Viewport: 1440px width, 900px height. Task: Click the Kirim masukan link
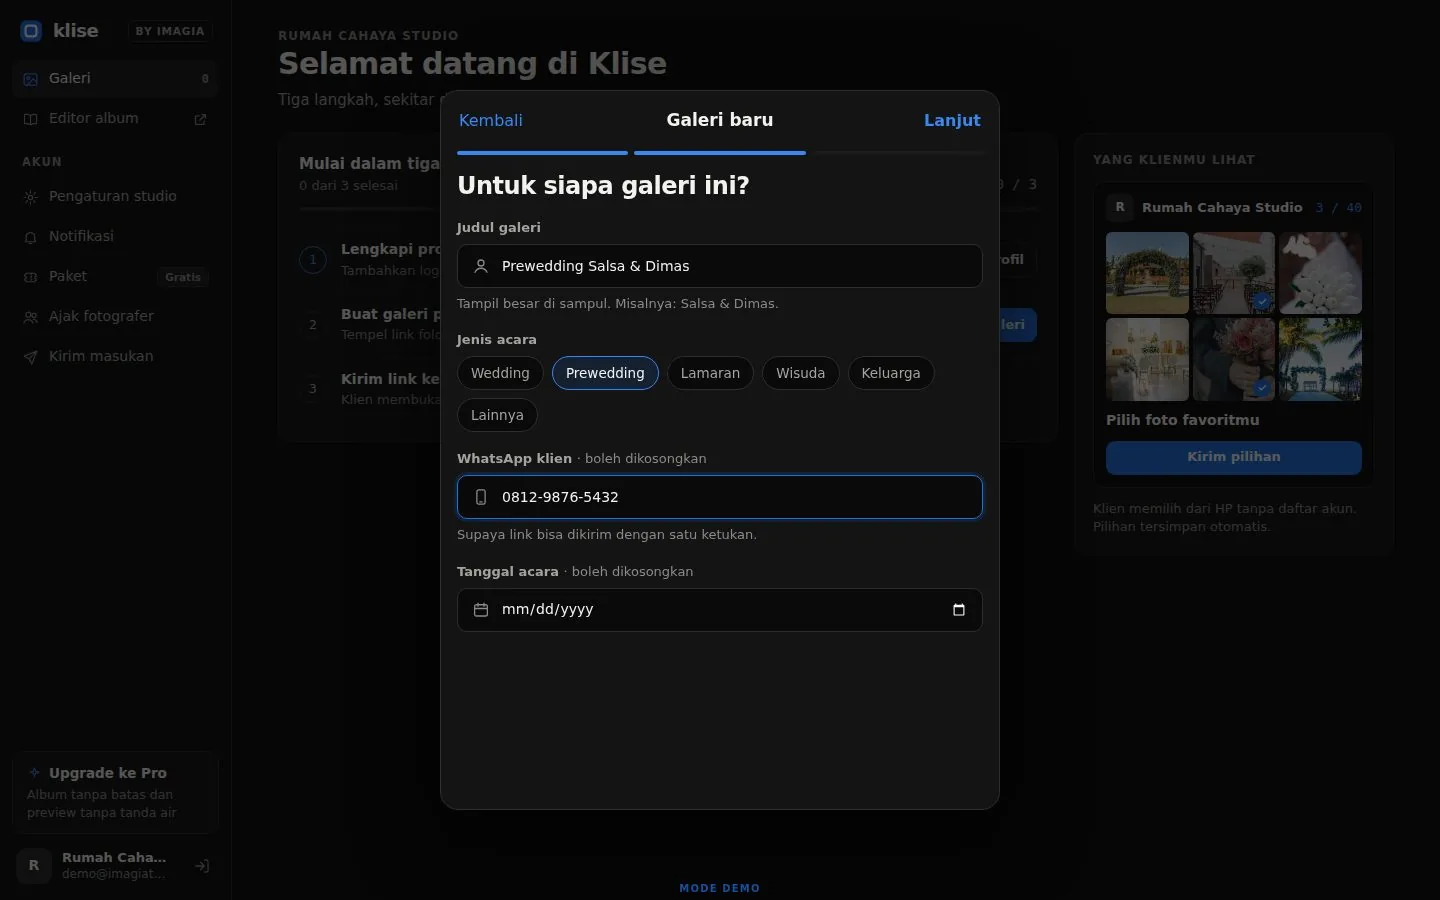click(116, 356)
